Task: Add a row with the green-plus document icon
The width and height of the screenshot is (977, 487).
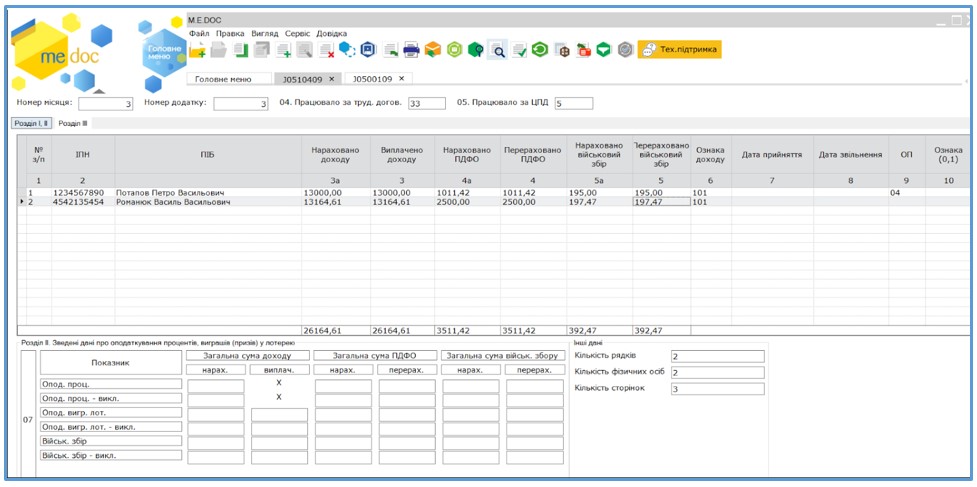Action: [x=284, y=50]
